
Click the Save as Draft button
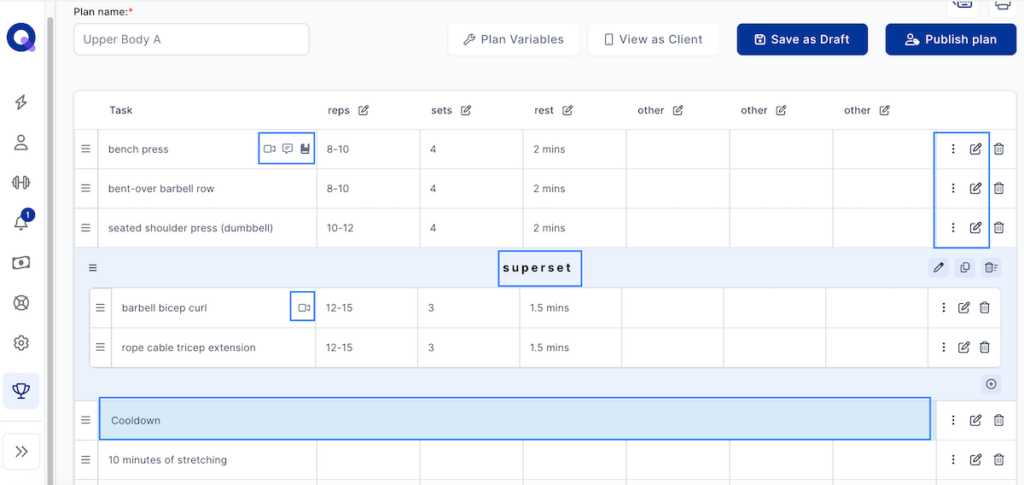pos(802,39)
